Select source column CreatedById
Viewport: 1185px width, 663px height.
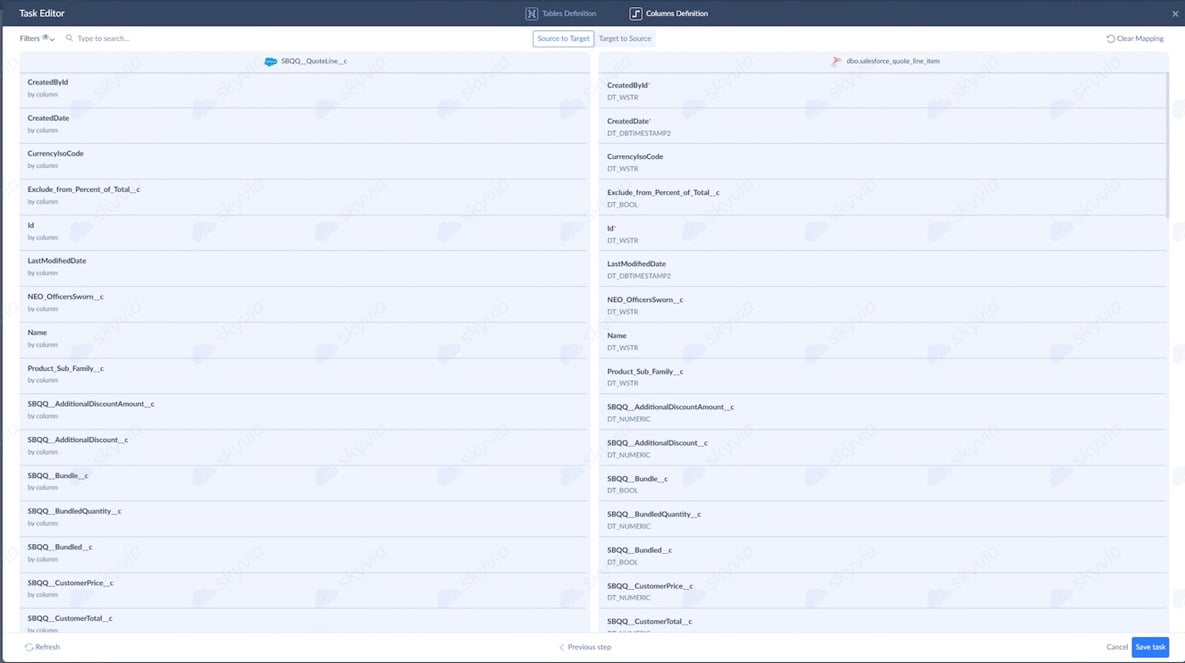click(x=304, y=89)
